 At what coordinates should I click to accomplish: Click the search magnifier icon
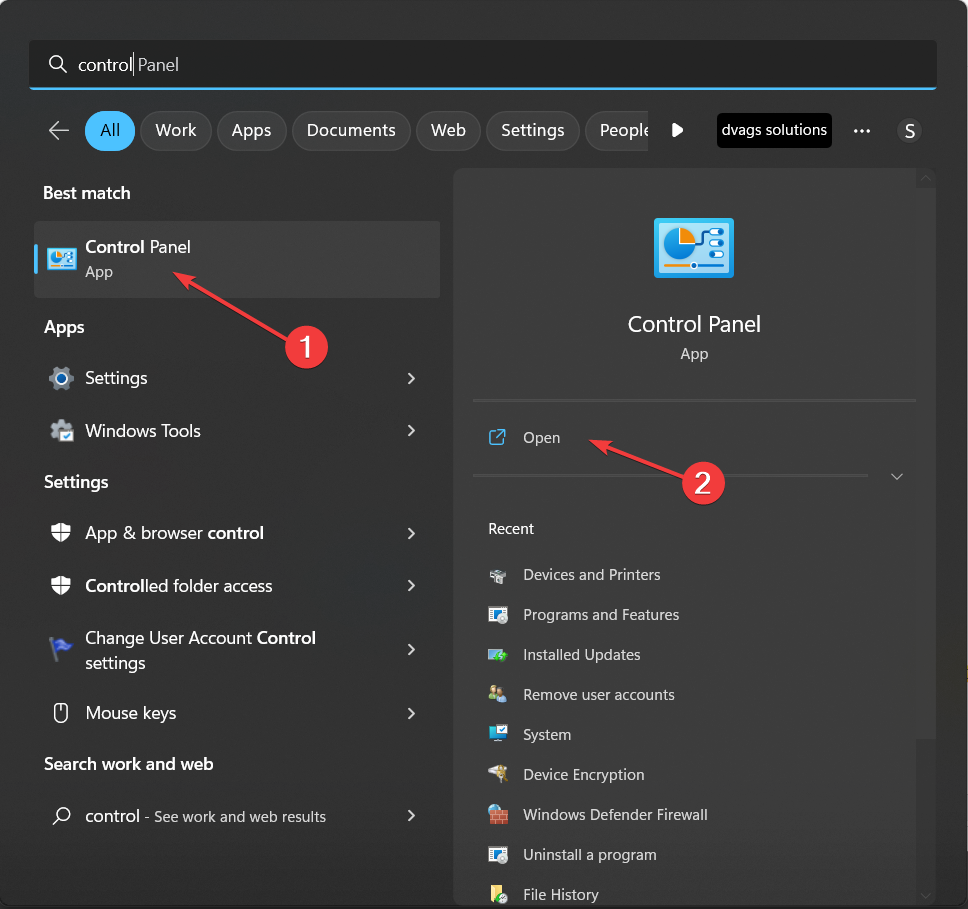click(57, 64)
